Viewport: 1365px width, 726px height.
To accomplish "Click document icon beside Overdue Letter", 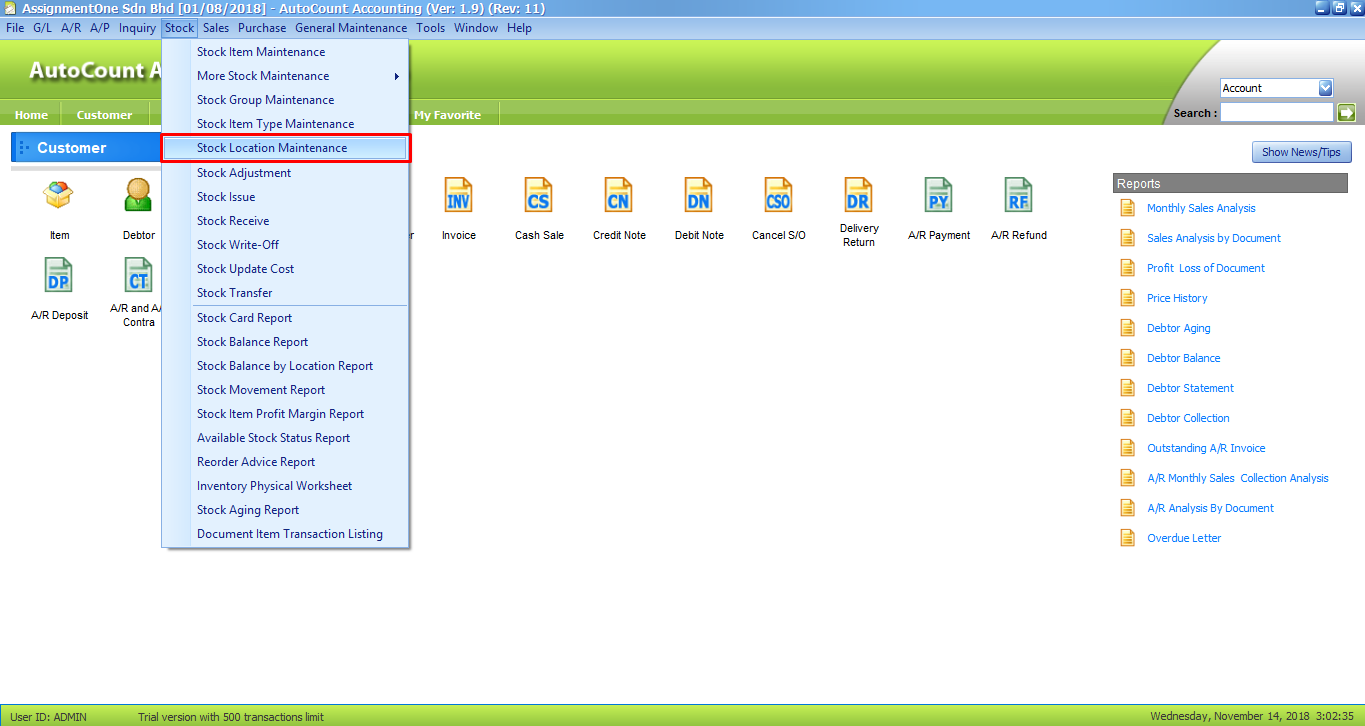I will (x=1128, y=538).
